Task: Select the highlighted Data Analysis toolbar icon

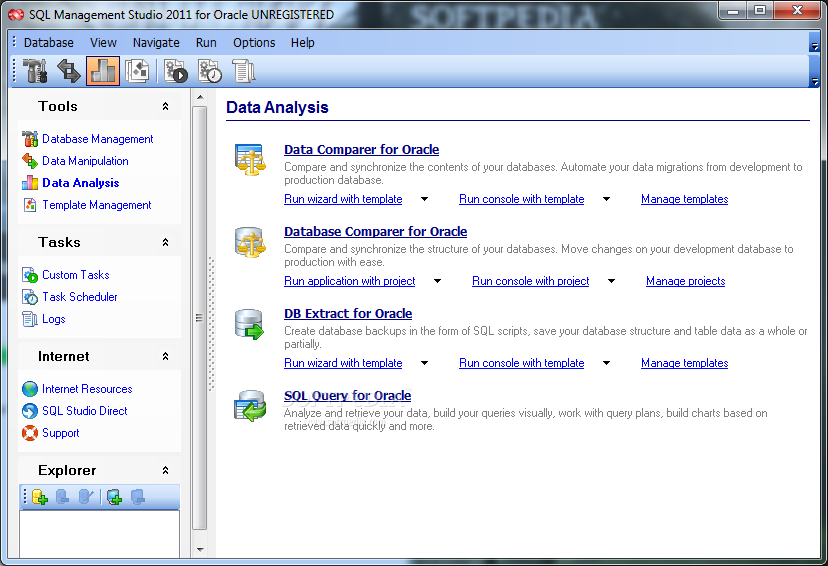Action: (x=103, y=71)
